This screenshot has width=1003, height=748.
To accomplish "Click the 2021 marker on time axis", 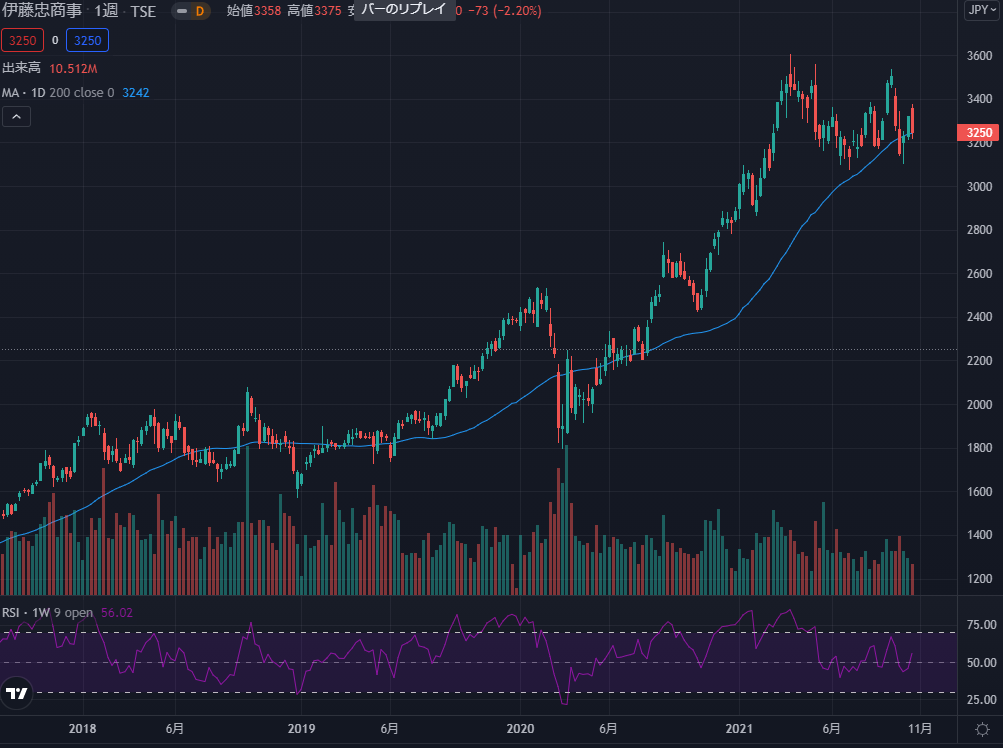I will point(738,728).
